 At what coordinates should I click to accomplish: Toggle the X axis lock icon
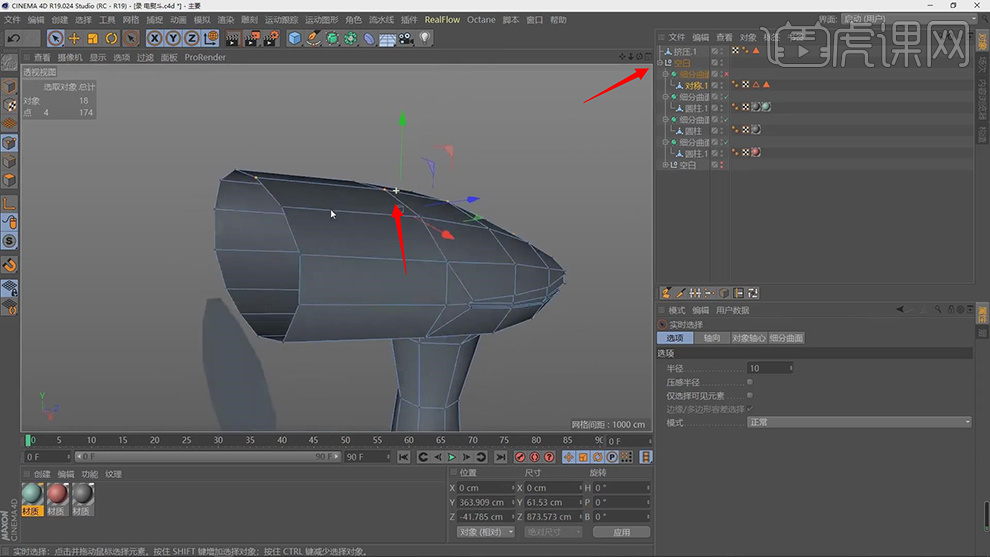(x=155, y=38)
